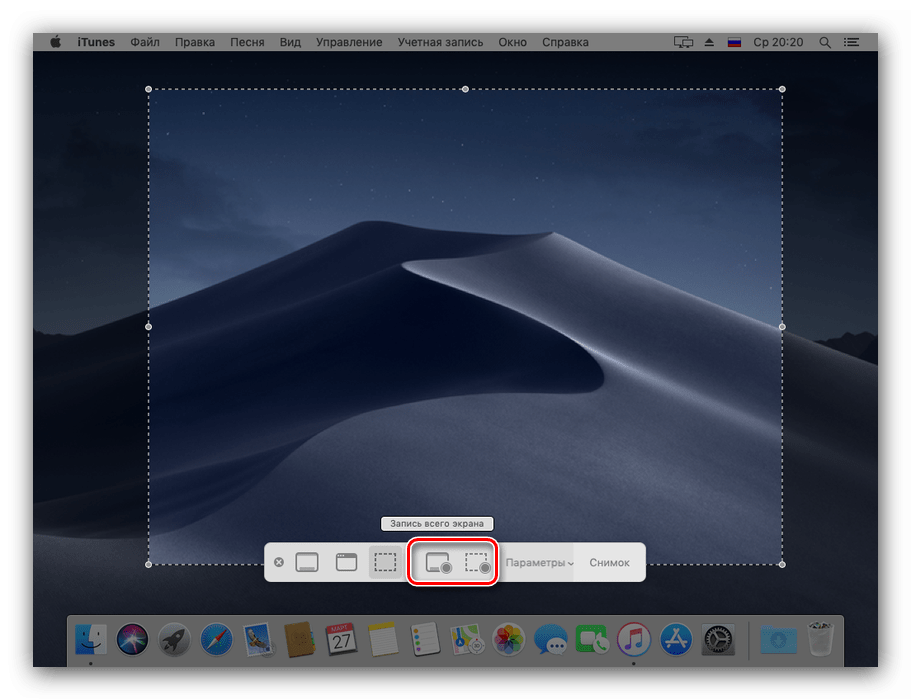Select Capture Selected Window mode
Viewport: 911px width, 700px height.
pyautogui.click(x=345, y=562)
